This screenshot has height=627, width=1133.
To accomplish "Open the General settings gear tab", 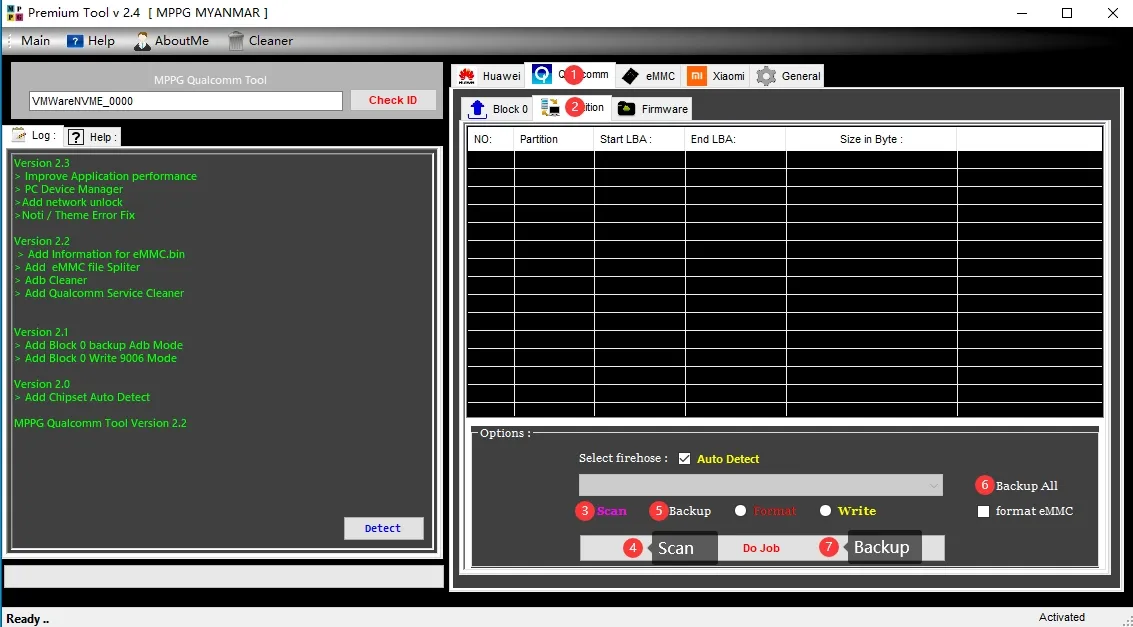I will pyautogui.click(x=789, y=76).
